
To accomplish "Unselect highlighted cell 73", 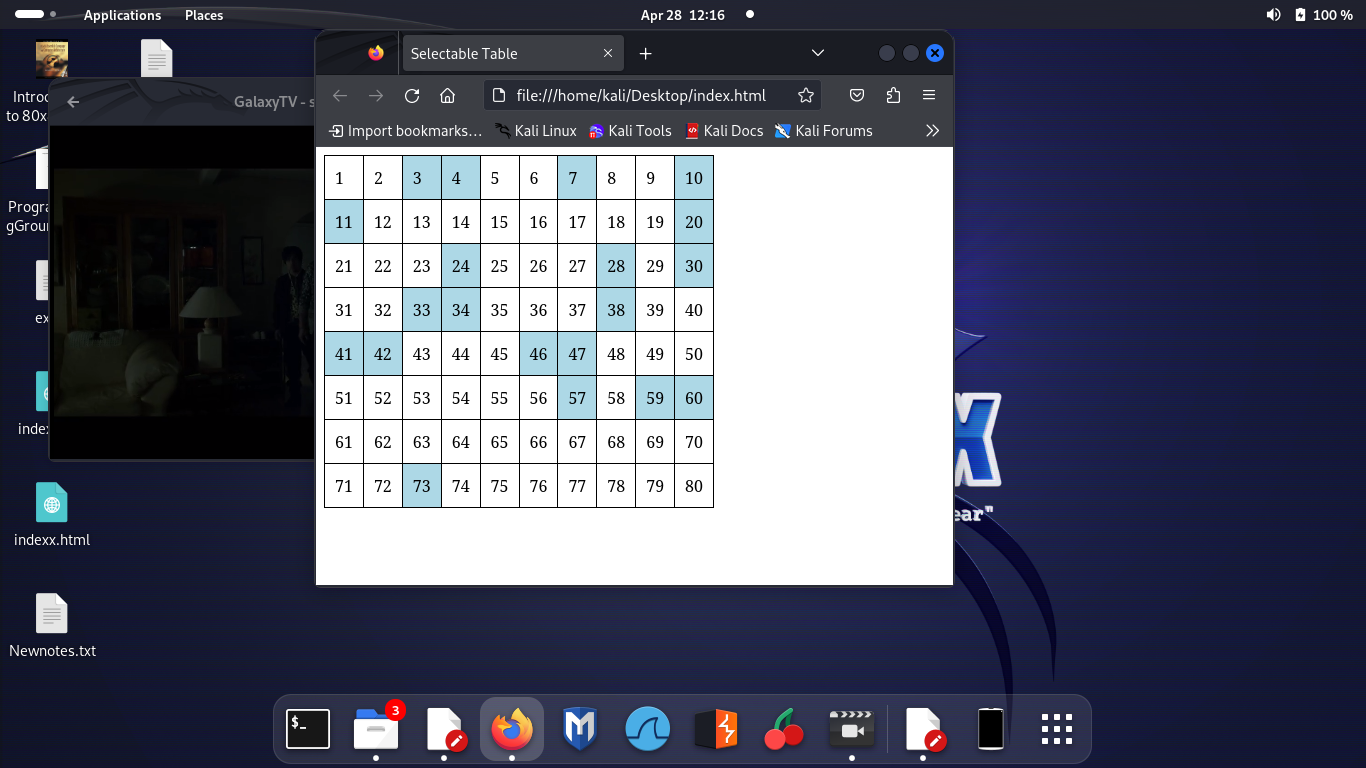I will click(422, 486).
